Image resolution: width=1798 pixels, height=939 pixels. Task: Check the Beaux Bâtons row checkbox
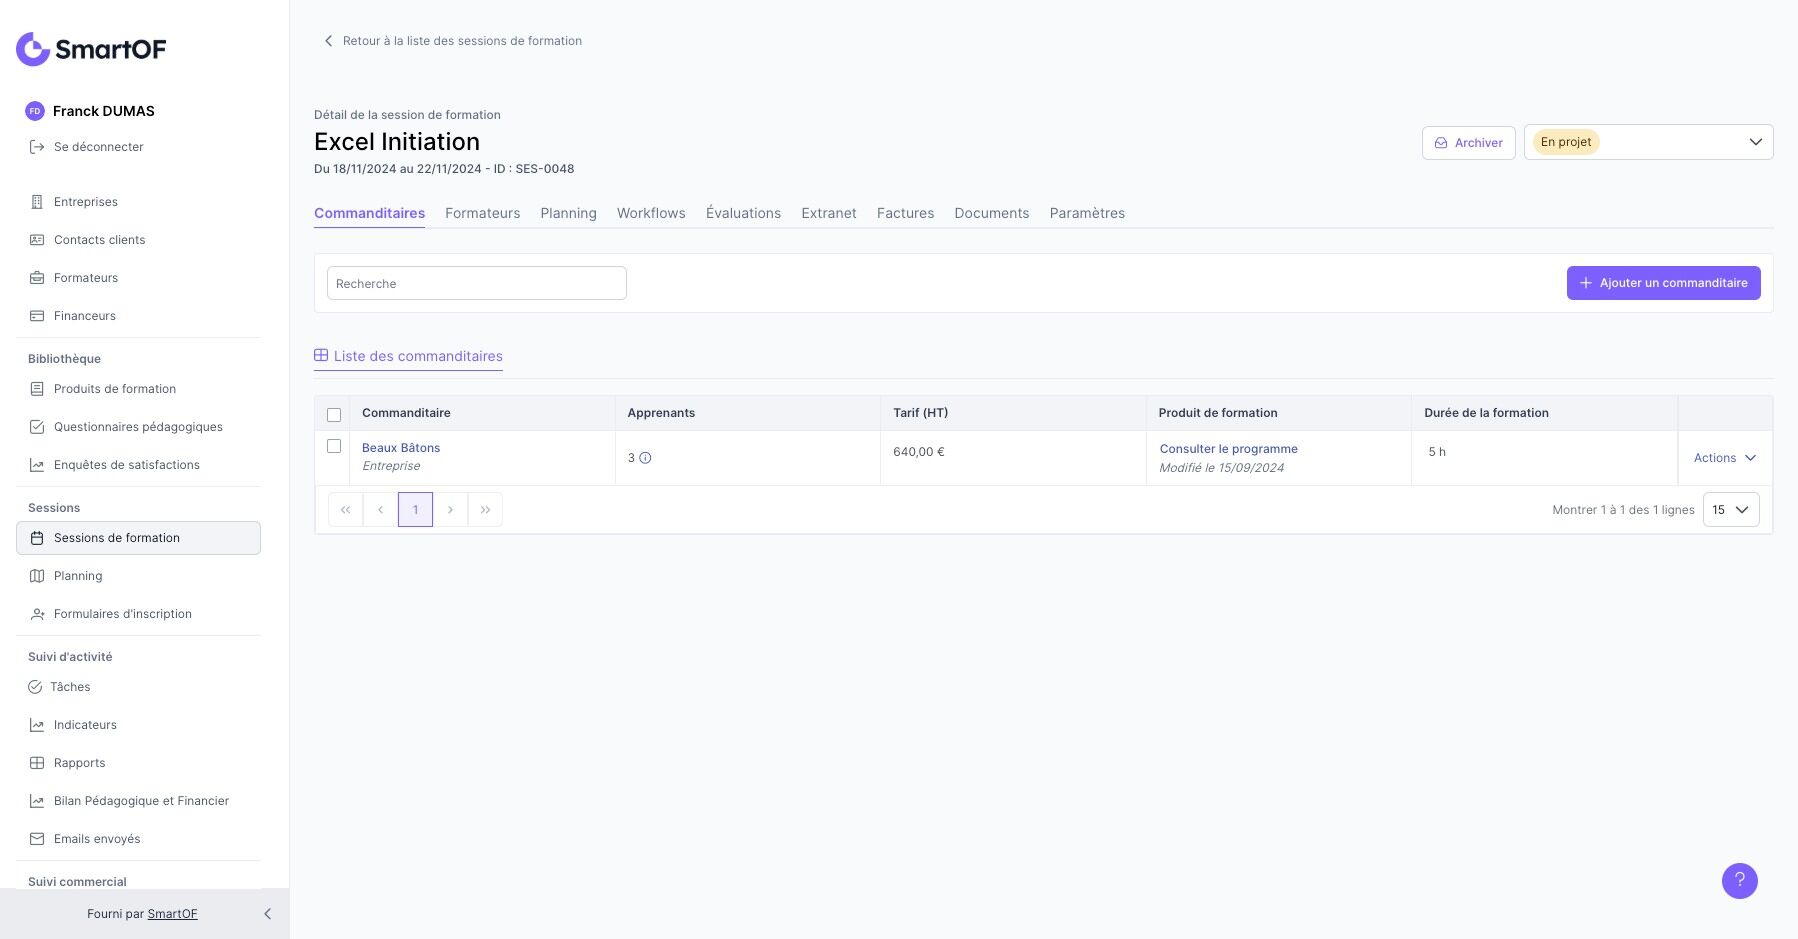click(x=334, y=447)
